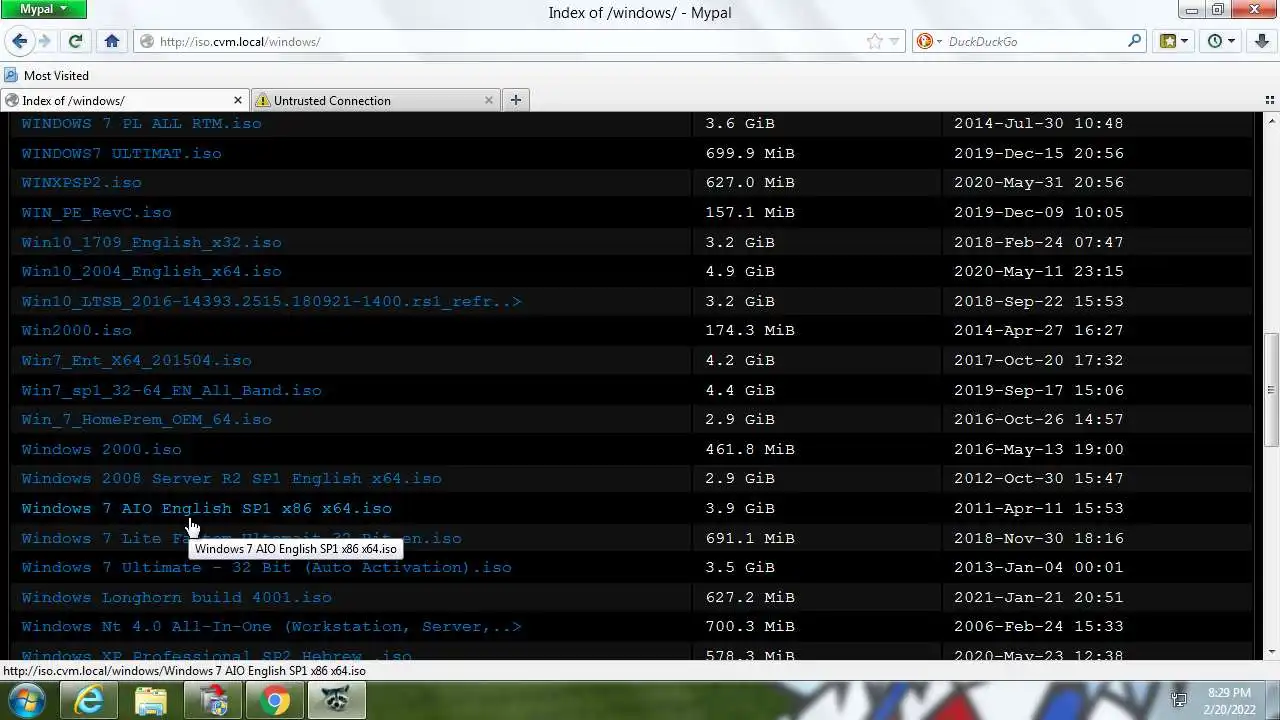Open the URL history dropdown arrow
1280x720 pixels.
894,41
